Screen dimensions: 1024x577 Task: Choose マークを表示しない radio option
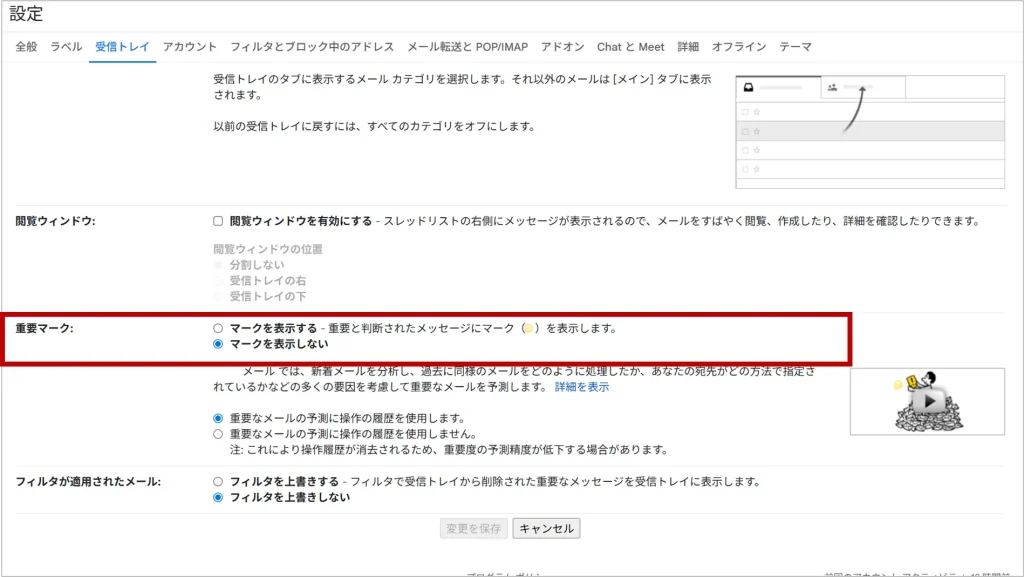[x=218, y=344]
